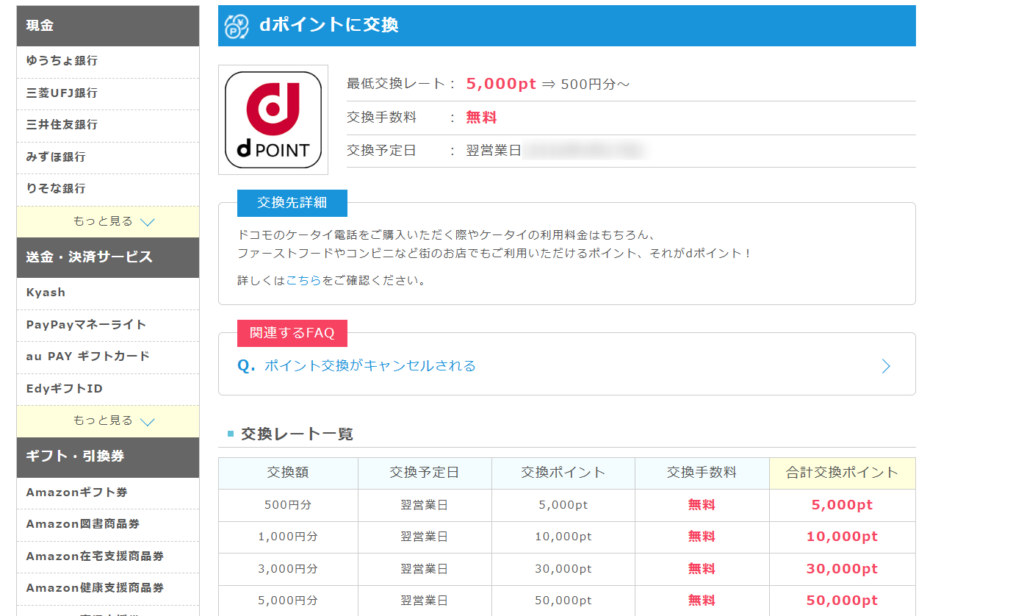
Task: Click the 合計交換ポイント column header
Action: (842, 473)
